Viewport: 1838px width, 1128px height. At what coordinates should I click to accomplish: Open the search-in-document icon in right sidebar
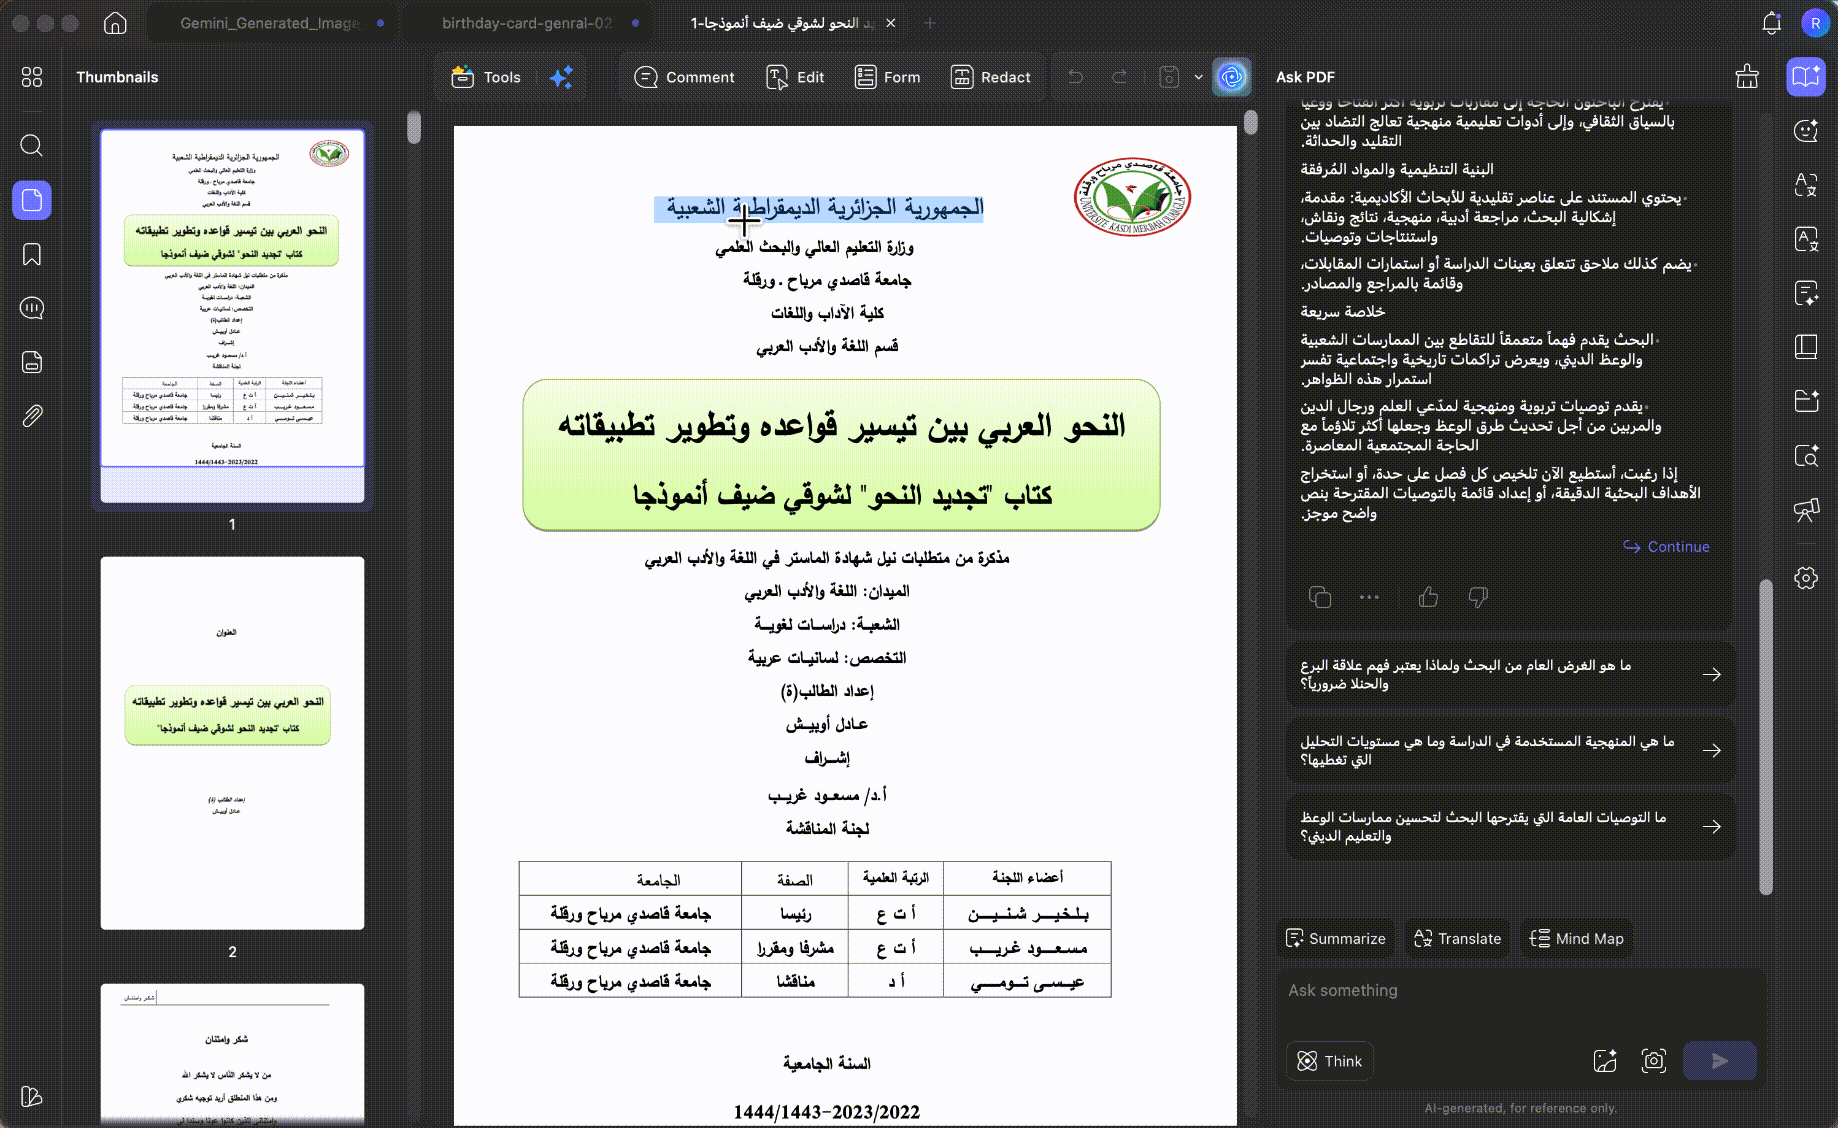pyautogui.click(x=1806, y=456)
